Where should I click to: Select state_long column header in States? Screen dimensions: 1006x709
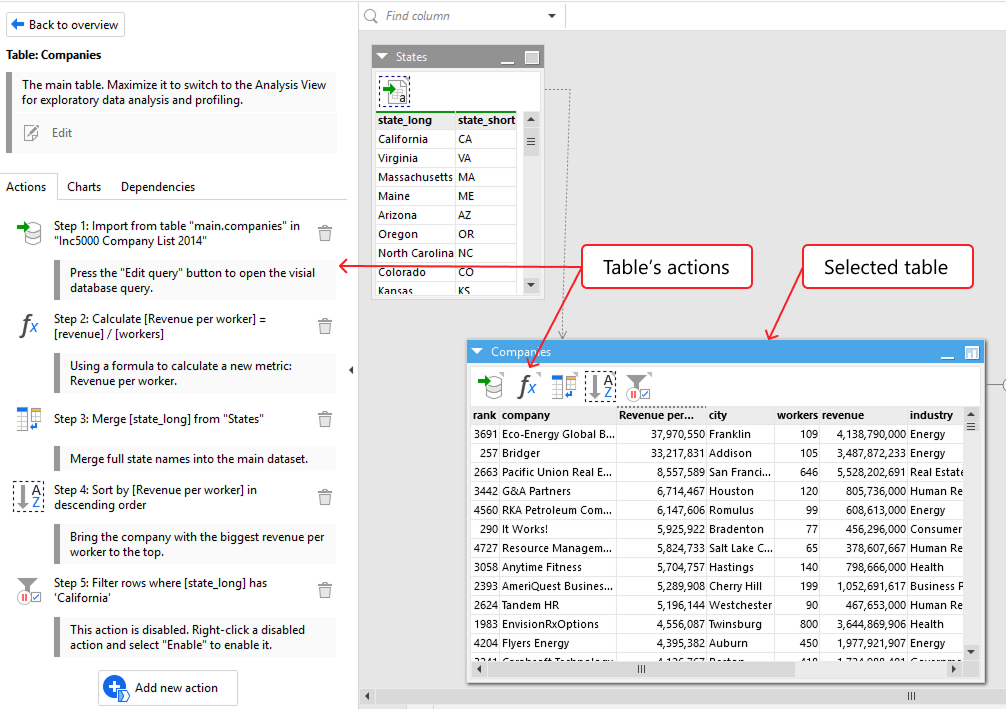pos(415,120)
